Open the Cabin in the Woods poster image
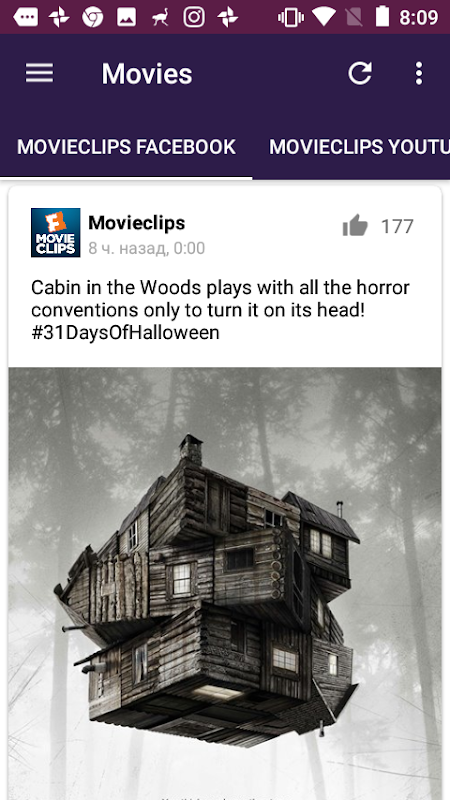 tap(225, 583)
